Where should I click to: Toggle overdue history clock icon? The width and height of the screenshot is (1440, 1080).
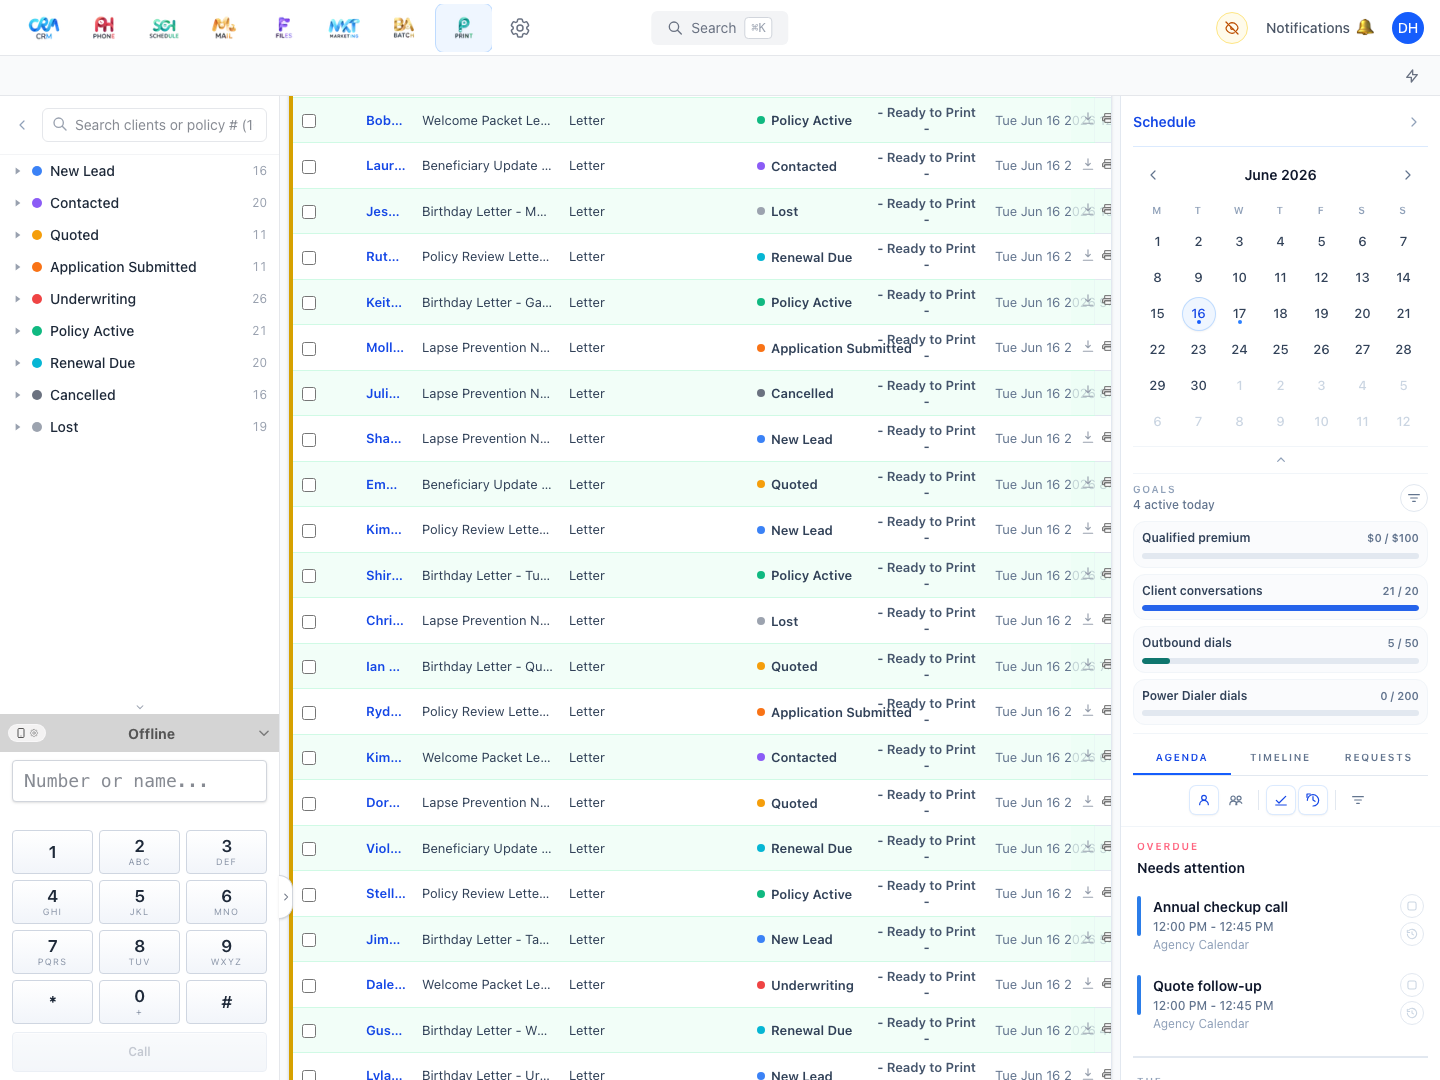click(1313, 800)
